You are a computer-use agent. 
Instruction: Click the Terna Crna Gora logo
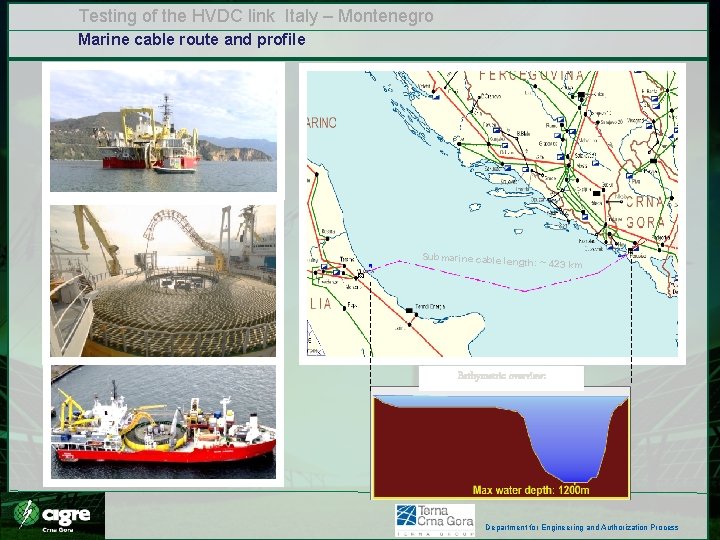coord(435,520)
